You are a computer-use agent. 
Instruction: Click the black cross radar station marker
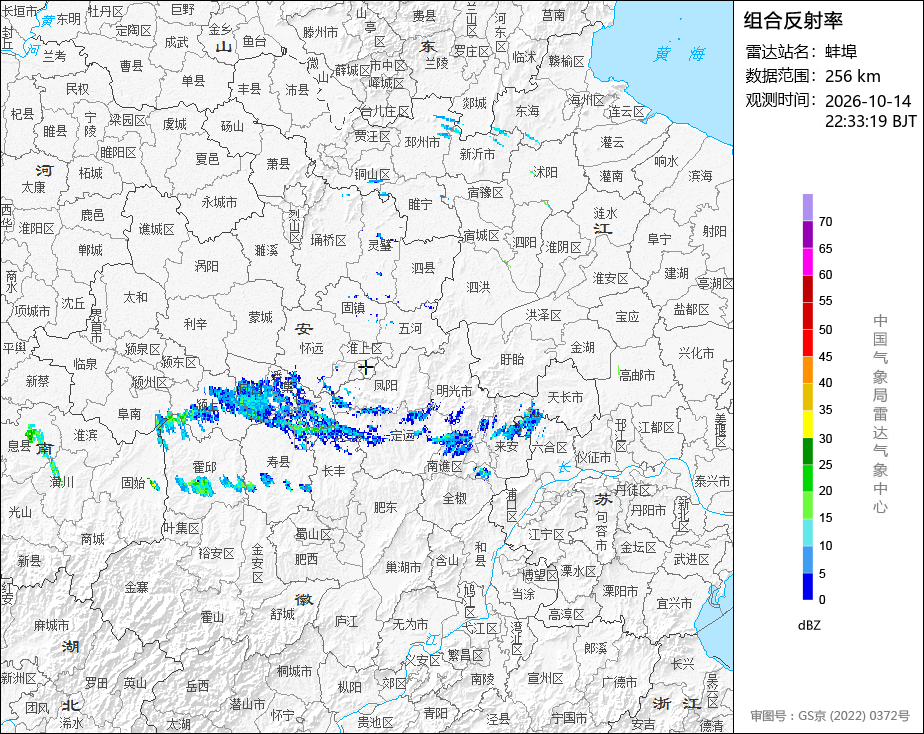tap(366, 368)
